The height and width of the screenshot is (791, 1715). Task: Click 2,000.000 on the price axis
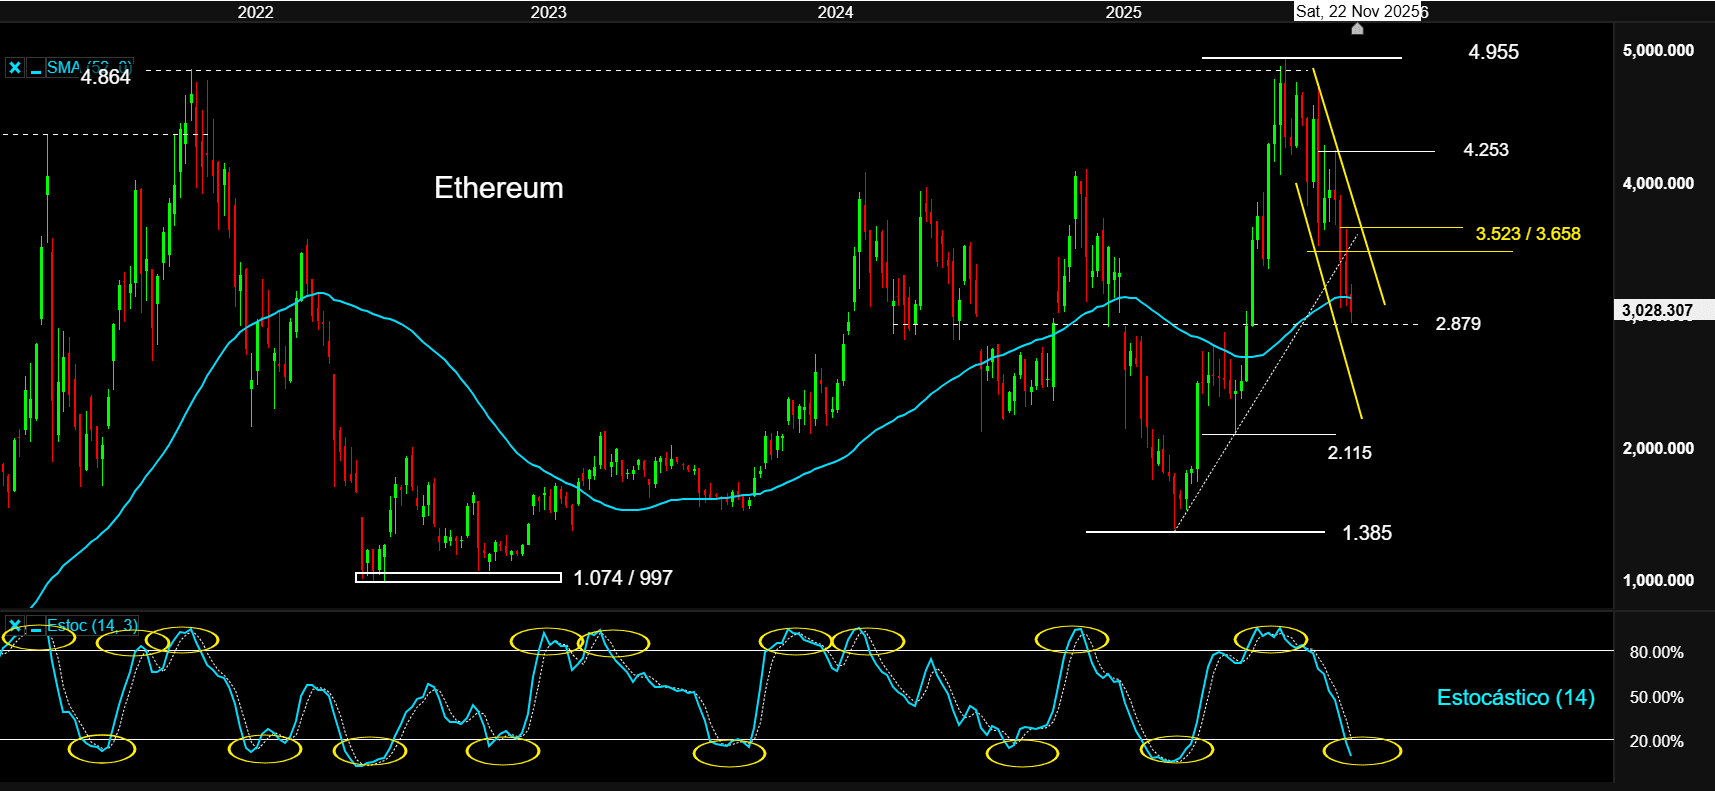point(1658,448)
